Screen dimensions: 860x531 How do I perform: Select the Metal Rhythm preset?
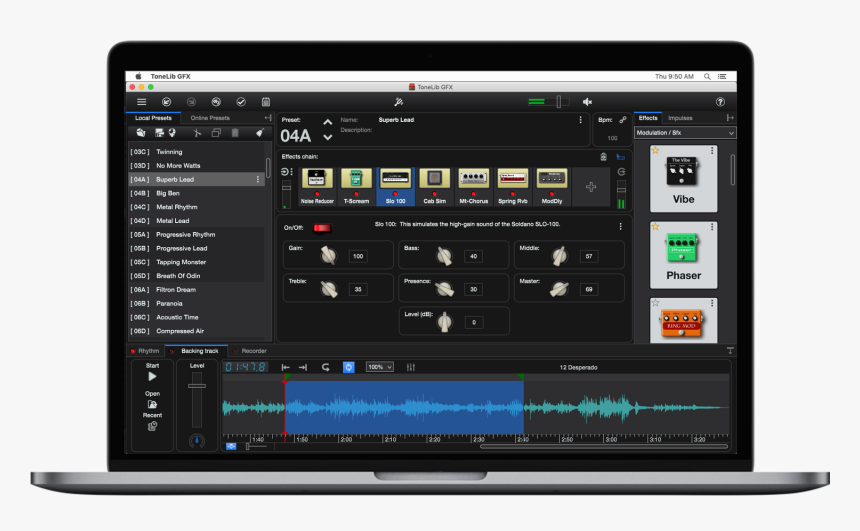(x=196, y=207)
